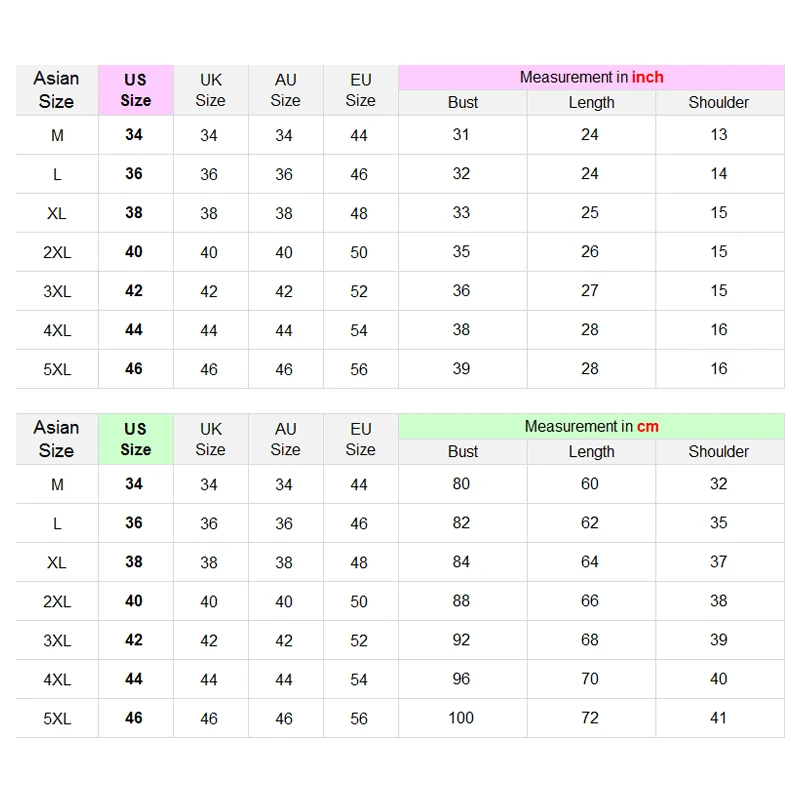Select the green-highlighted "US Size" header cell

(x=136, y=439)
